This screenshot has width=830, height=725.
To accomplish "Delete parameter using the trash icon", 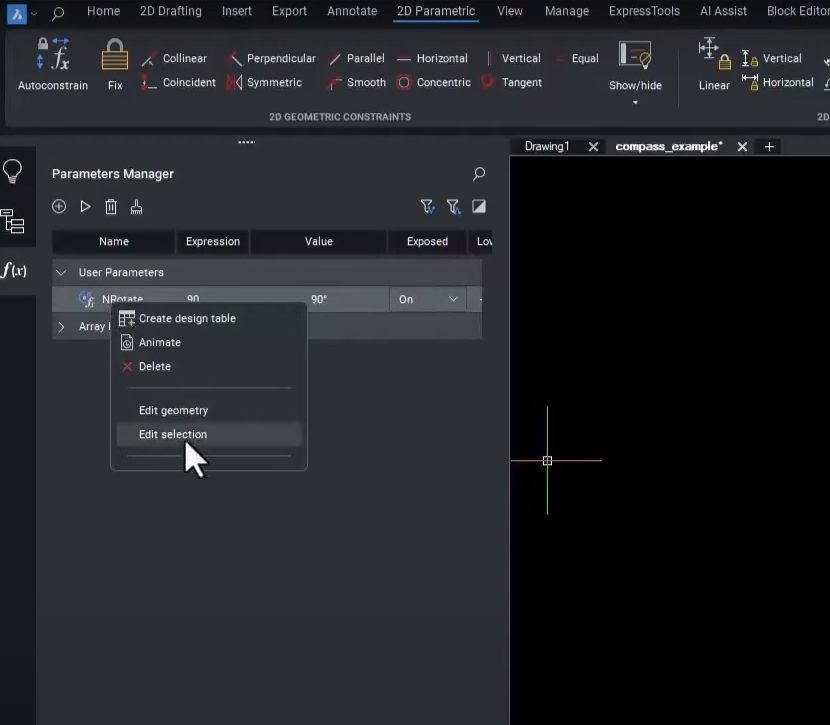I will [x=110, y=206].
